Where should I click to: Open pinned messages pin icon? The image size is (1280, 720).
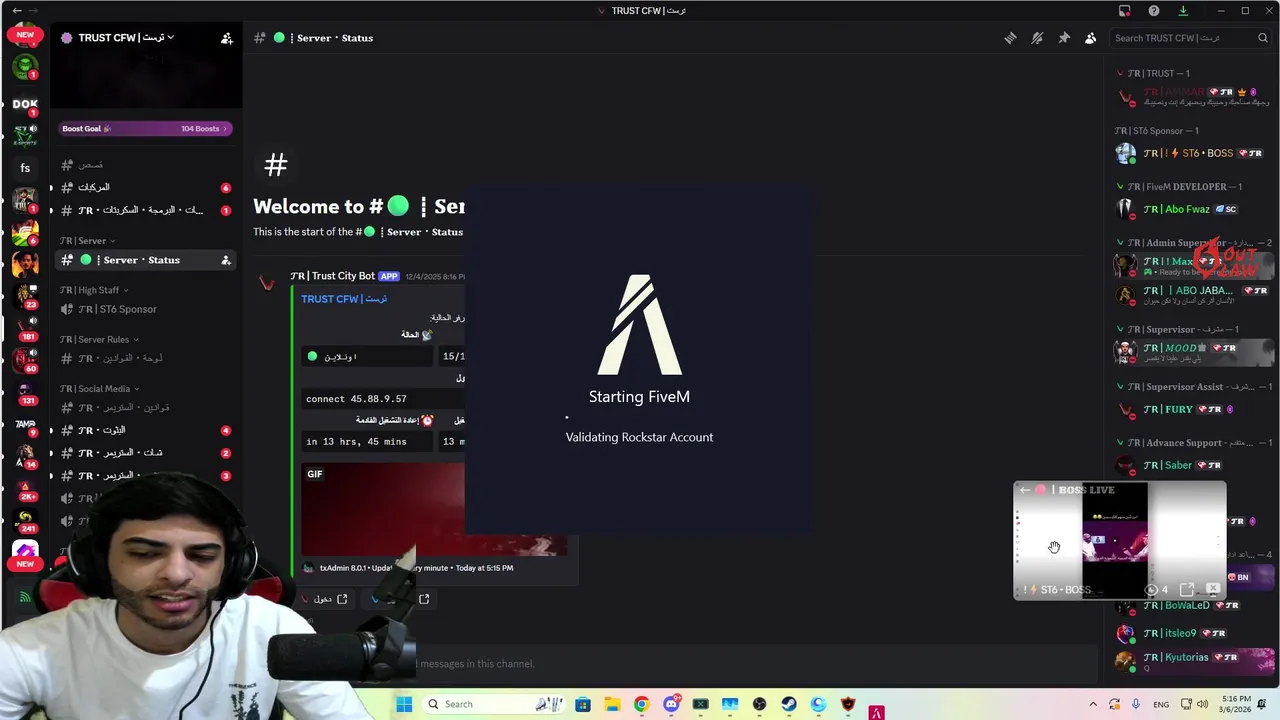point(1064,38)
